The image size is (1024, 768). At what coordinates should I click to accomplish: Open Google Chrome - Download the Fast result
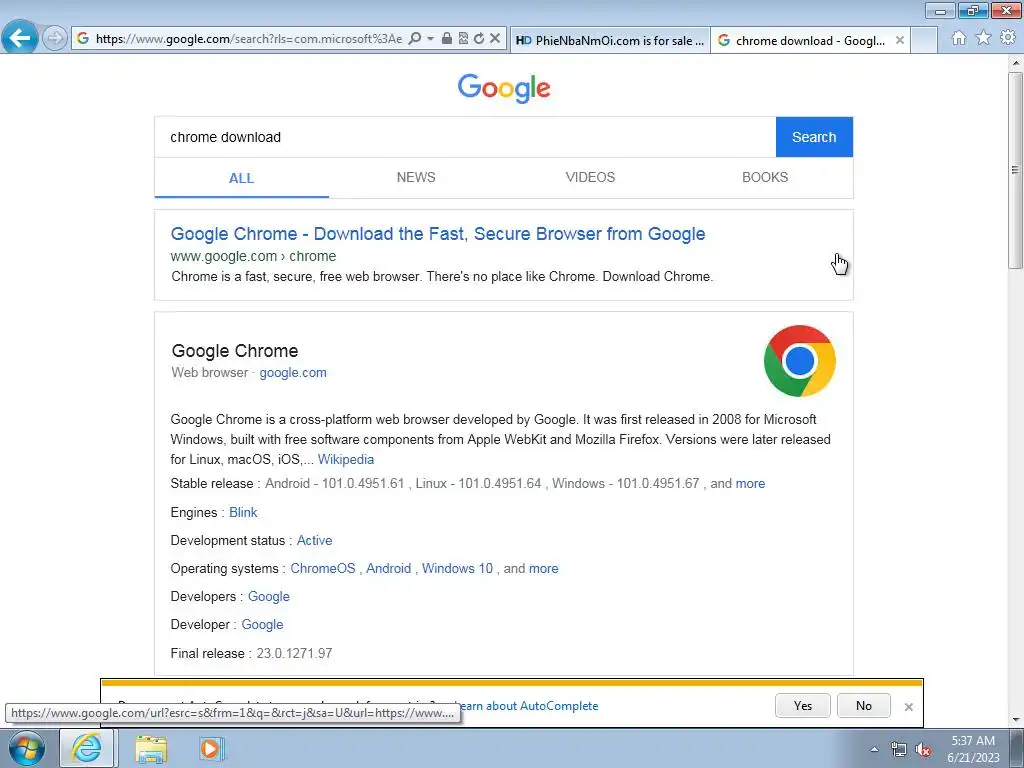438,234
